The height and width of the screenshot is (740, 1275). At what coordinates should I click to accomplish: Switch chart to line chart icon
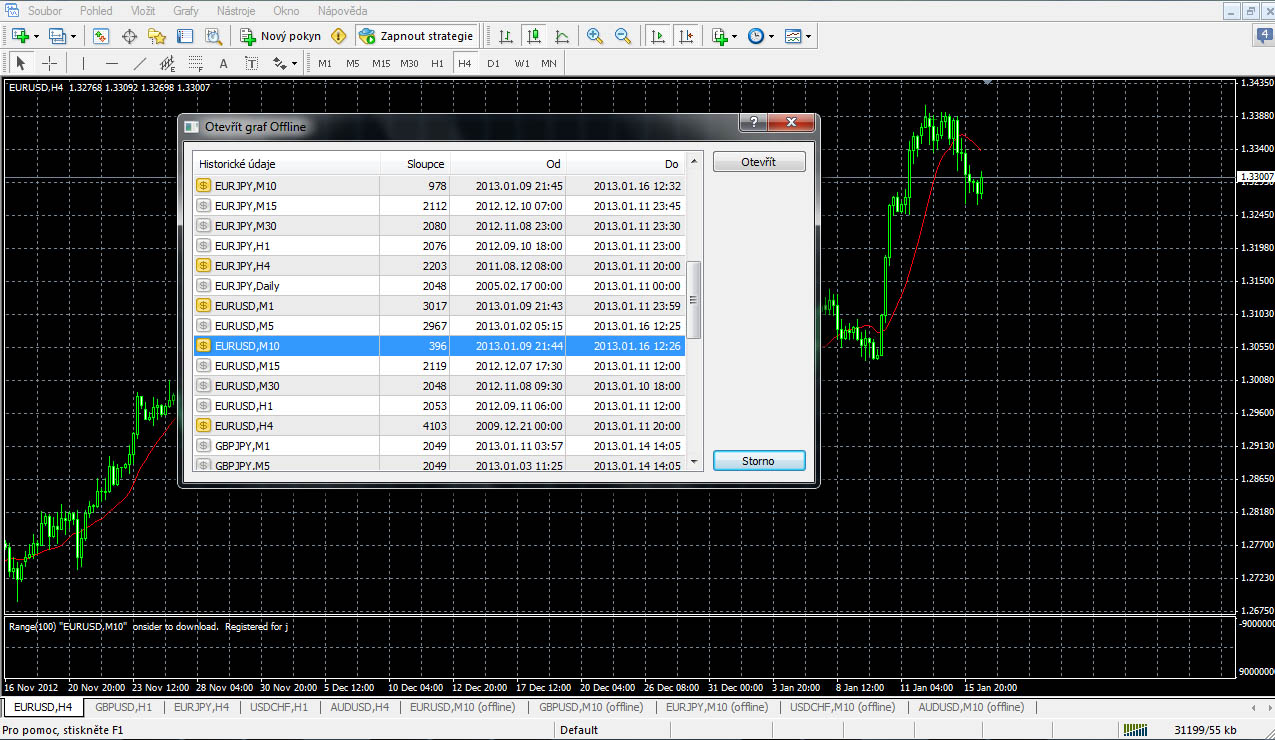563,36
